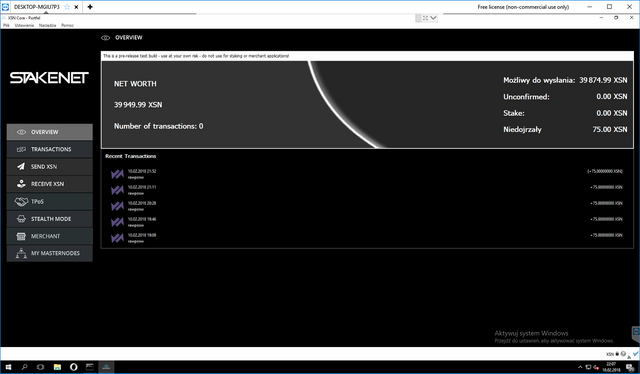Viewport: 640px width, 374px height.
Task: Open the Narzędzia menu
Action: [x=47, y=25]
